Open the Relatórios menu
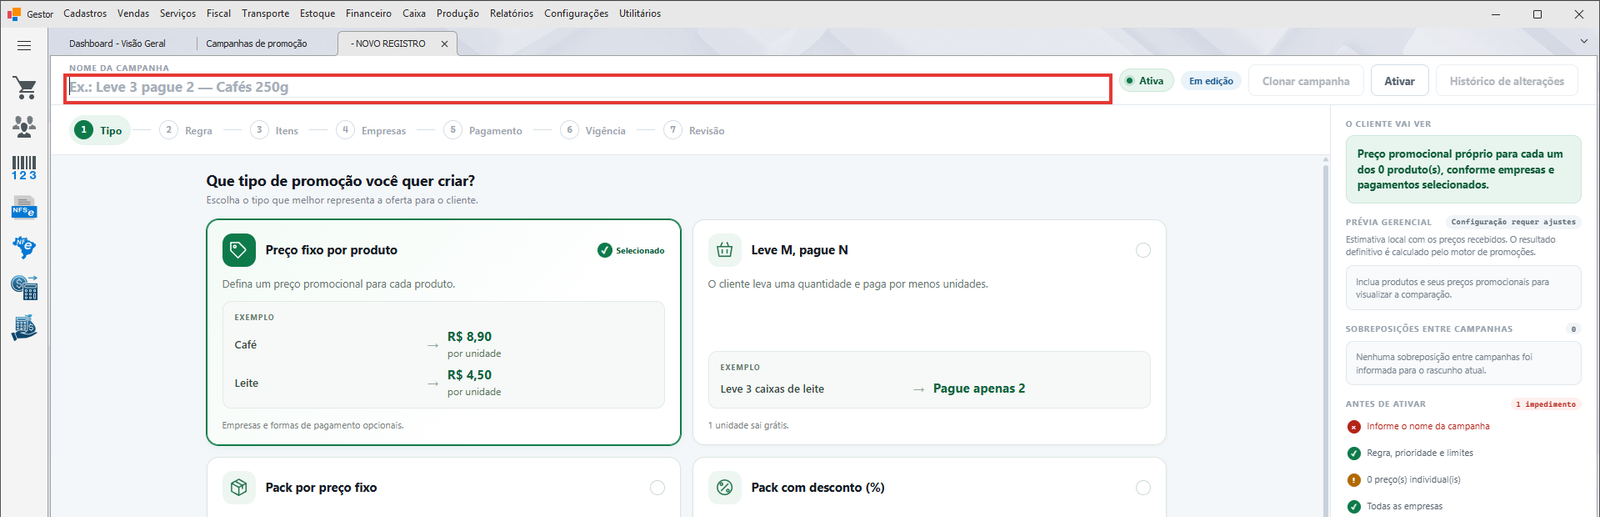1600x517 pixels. (511, 14)
